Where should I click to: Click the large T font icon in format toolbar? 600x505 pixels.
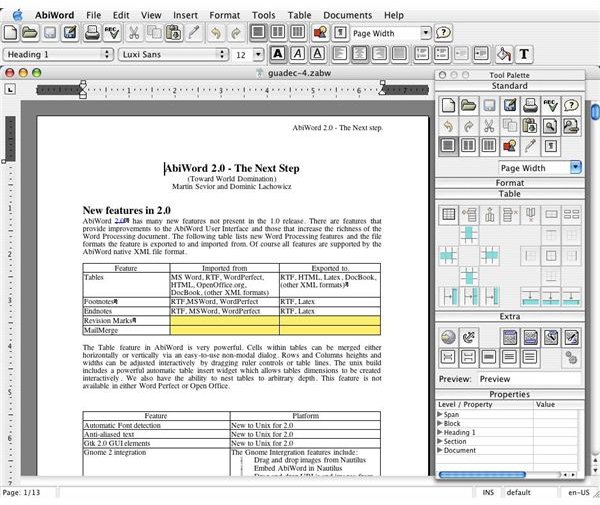pyautogui.click(x=524, y=54)
